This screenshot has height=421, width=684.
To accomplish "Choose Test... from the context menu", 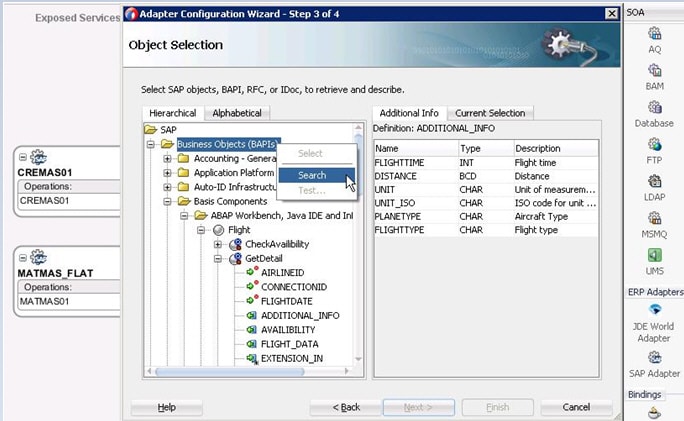I will click(317, 191).
